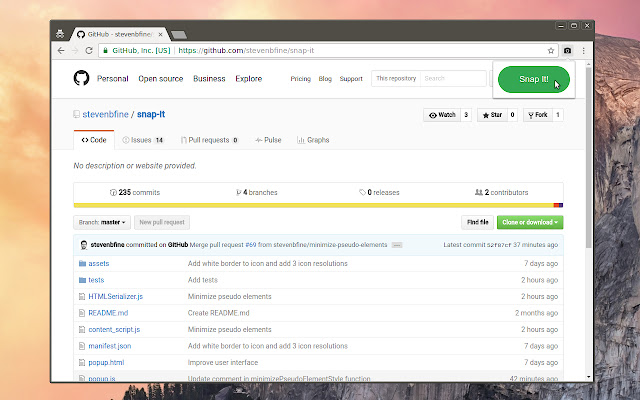Open the Open source menu item

click(161, 79)
